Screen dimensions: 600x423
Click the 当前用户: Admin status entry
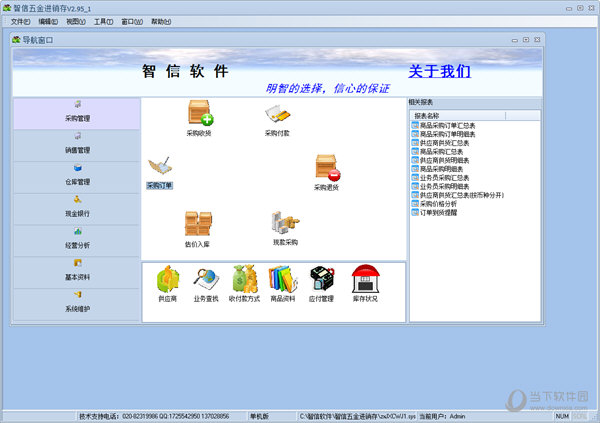442,416
